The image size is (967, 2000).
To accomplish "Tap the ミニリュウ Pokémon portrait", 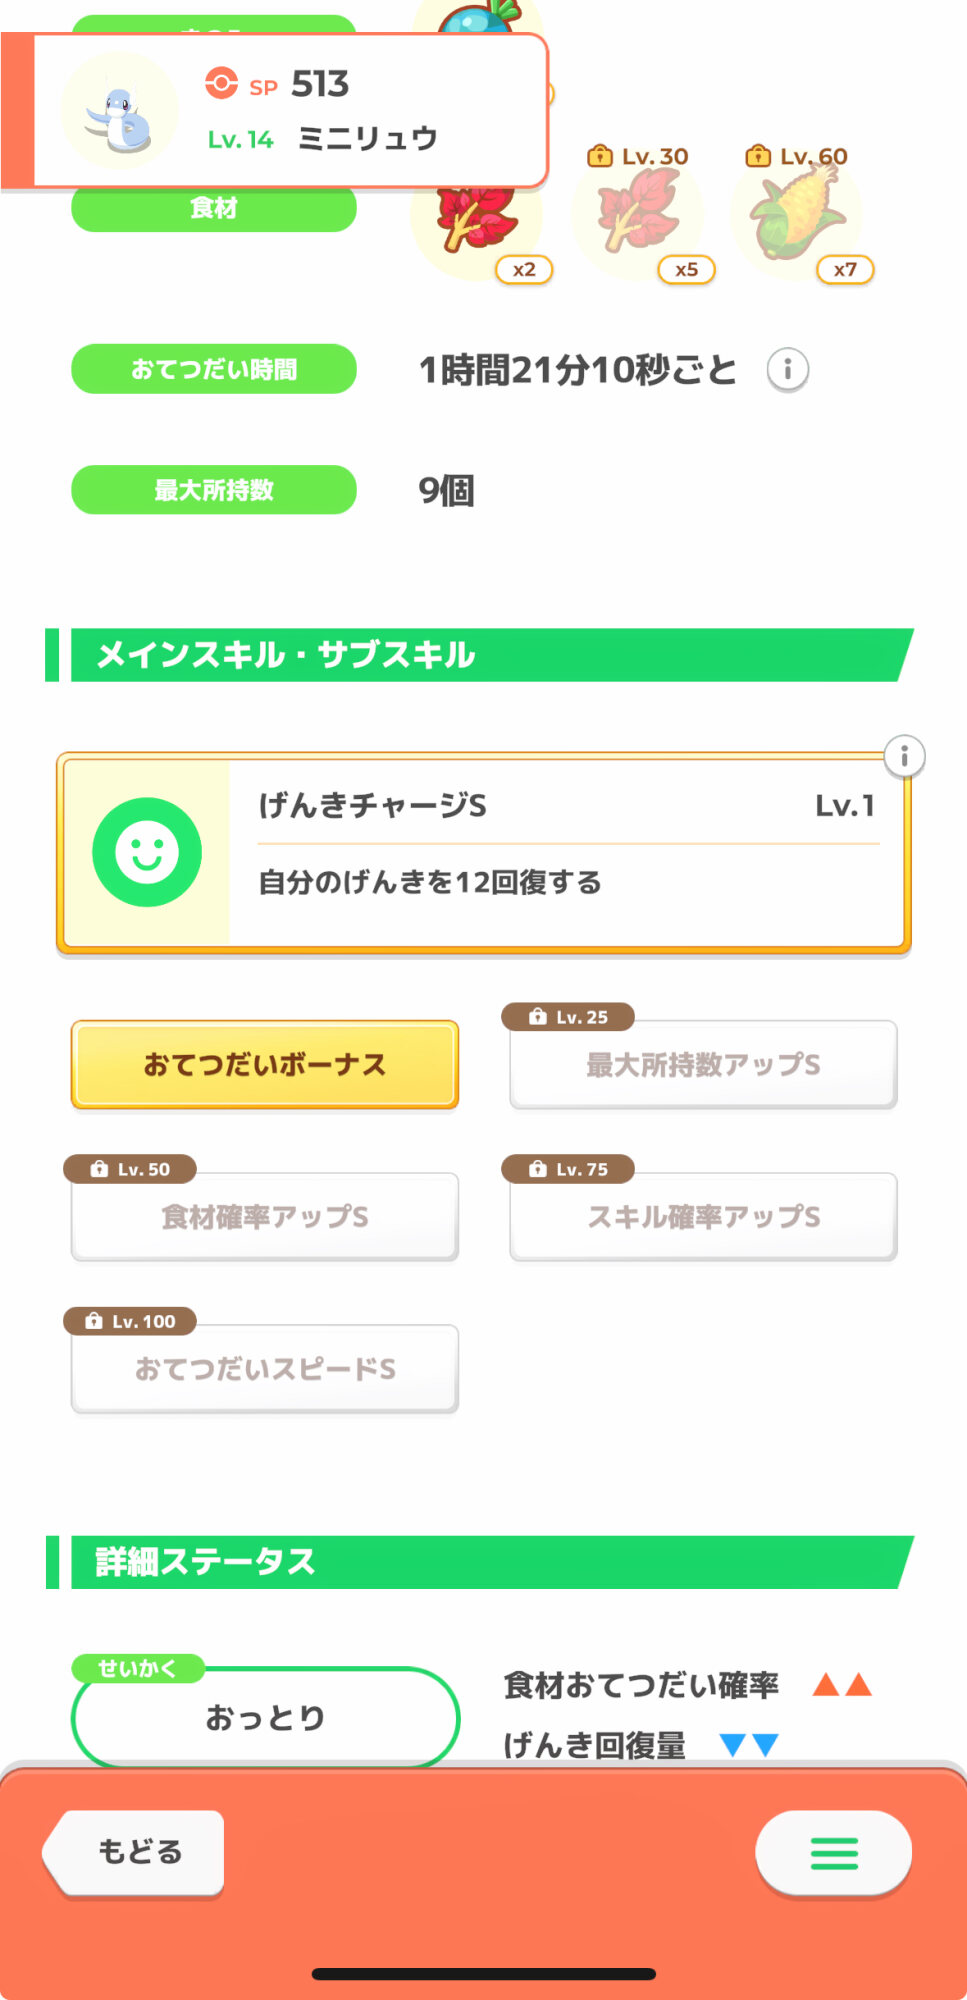I will click(120, 112).
